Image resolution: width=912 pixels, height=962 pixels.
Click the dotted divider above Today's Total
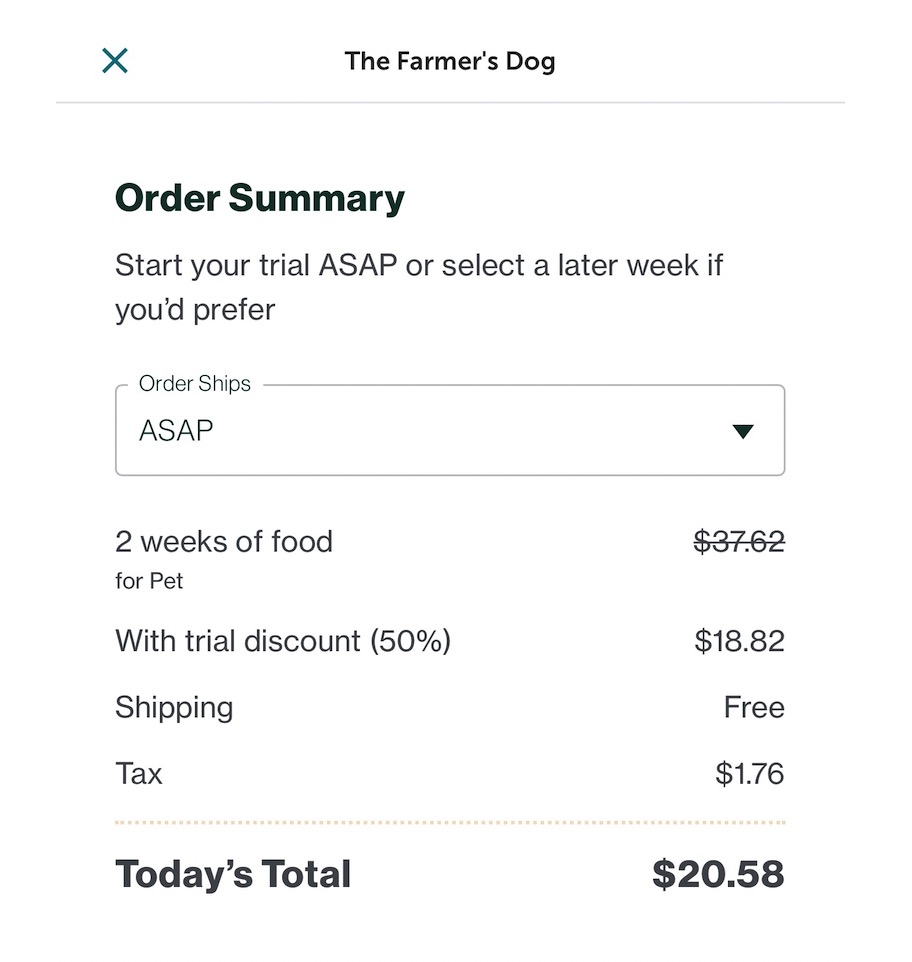(x=450, y=823)
